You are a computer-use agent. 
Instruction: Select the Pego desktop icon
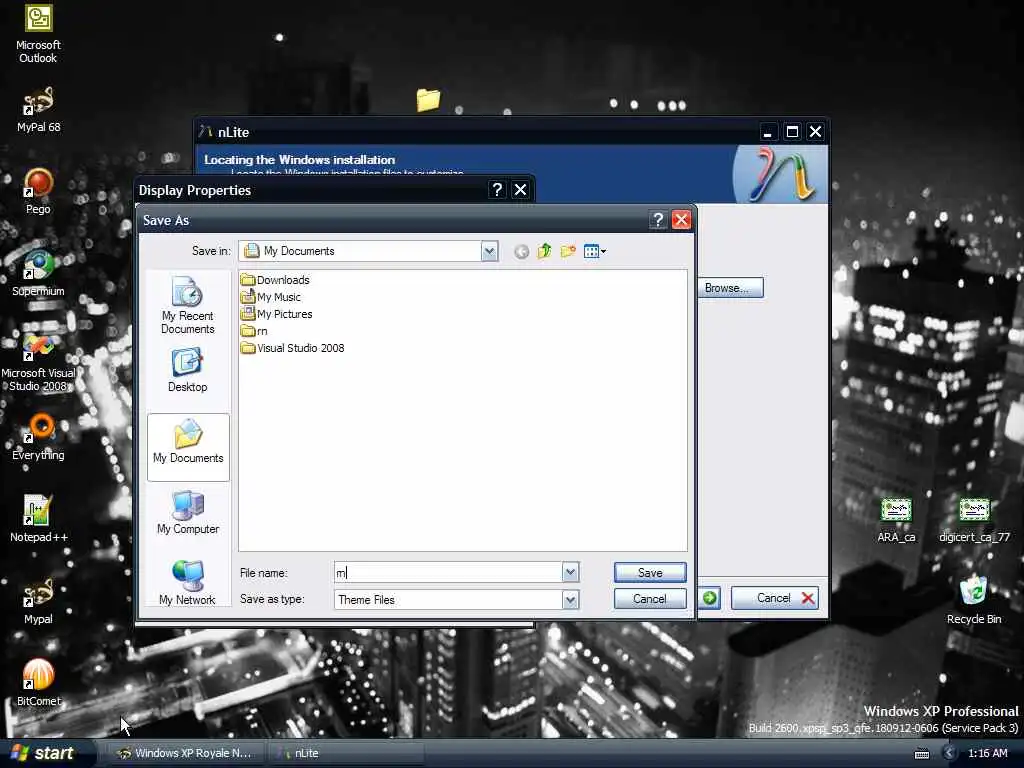(38, 192)
